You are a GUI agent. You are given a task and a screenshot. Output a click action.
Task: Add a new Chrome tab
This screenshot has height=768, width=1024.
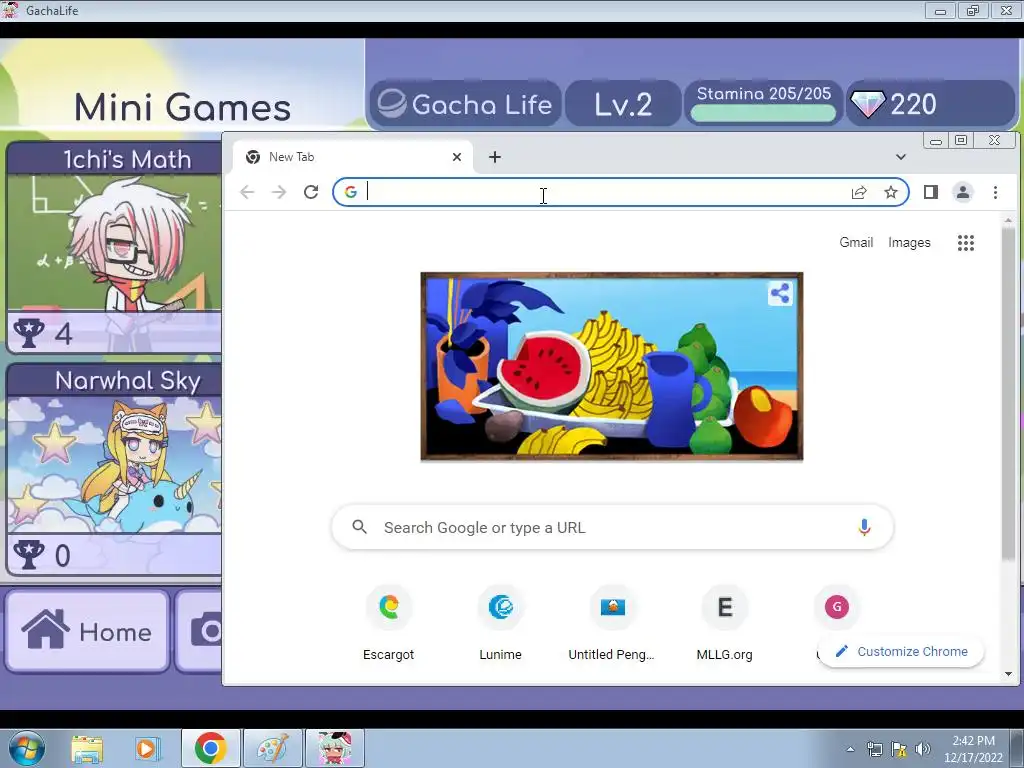tap(495, 157)
